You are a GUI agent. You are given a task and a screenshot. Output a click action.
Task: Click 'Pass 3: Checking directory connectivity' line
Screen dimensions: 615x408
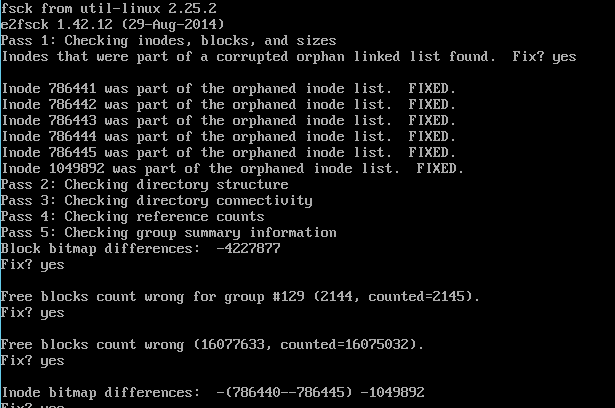tap(156, 200)
